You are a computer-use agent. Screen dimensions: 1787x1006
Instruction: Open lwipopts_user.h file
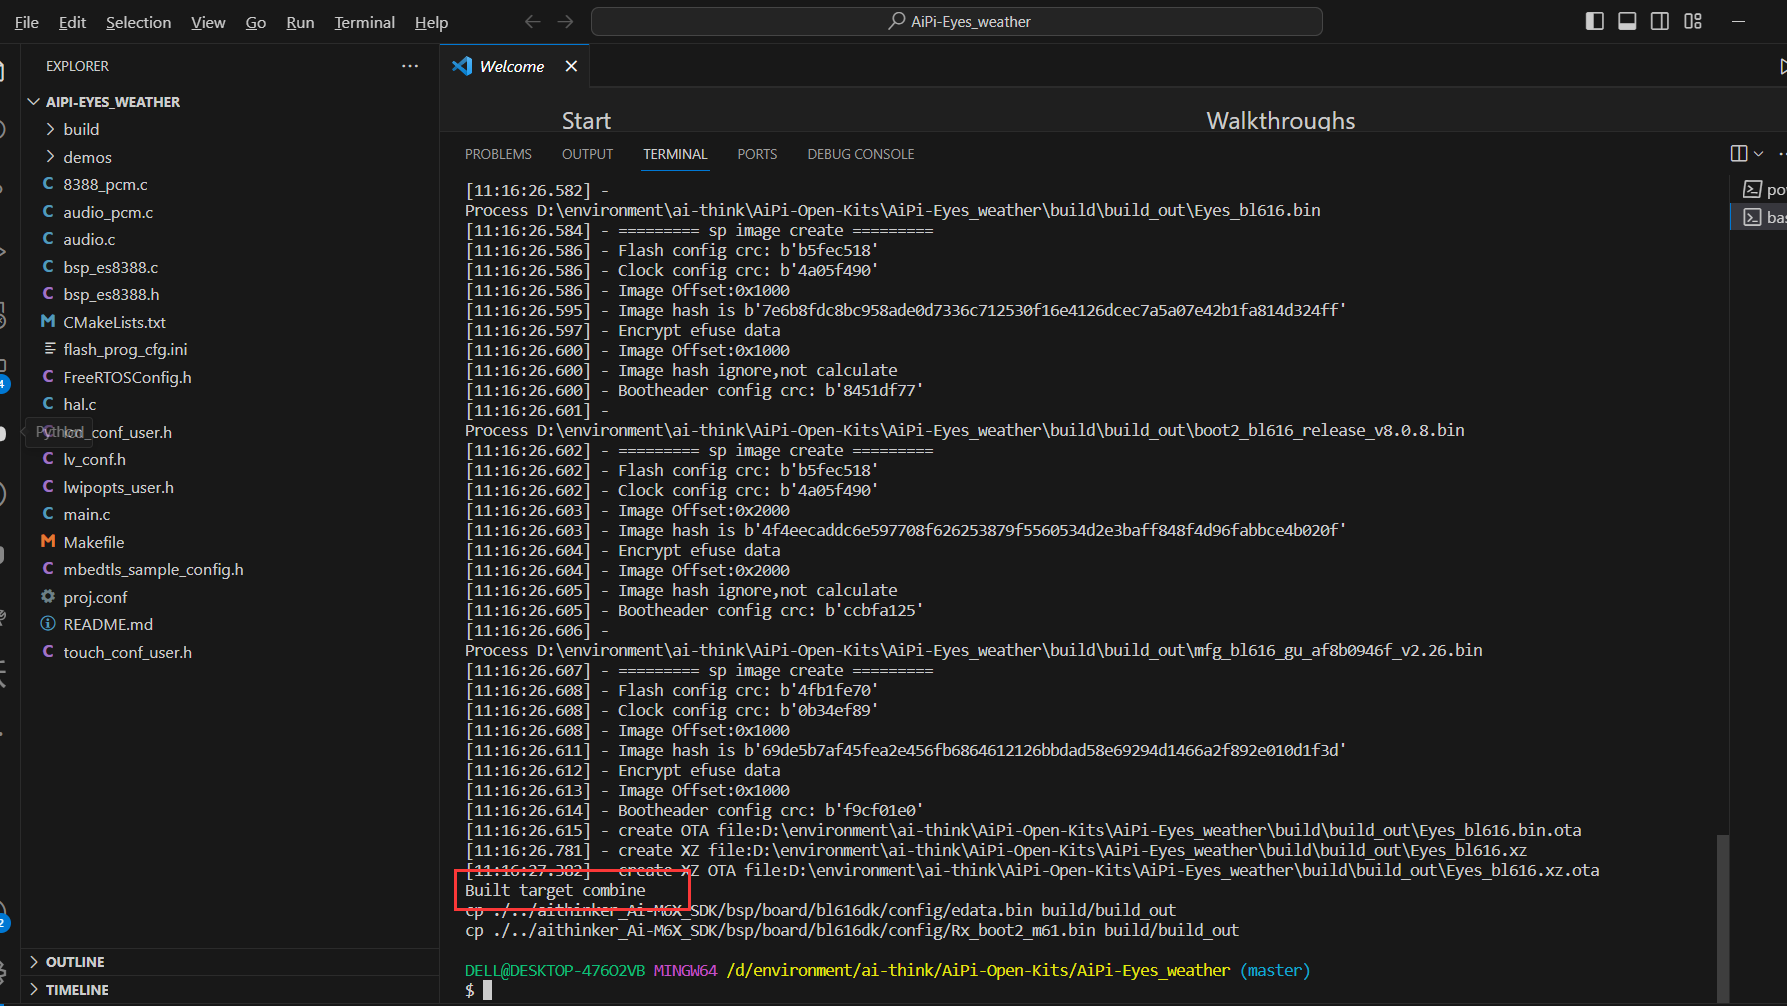[230, 487]
